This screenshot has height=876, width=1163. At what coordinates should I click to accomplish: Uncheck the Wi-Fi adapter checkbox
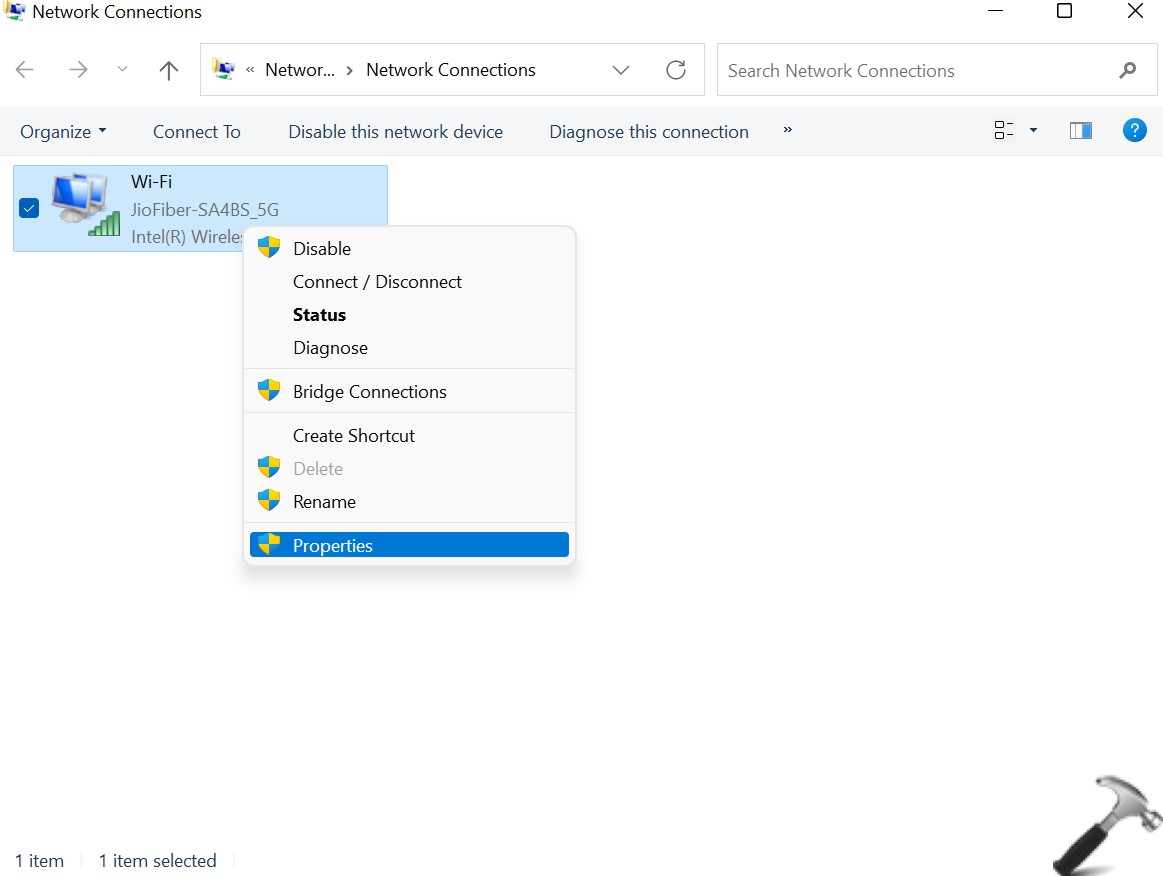click(x=29, y=208)
